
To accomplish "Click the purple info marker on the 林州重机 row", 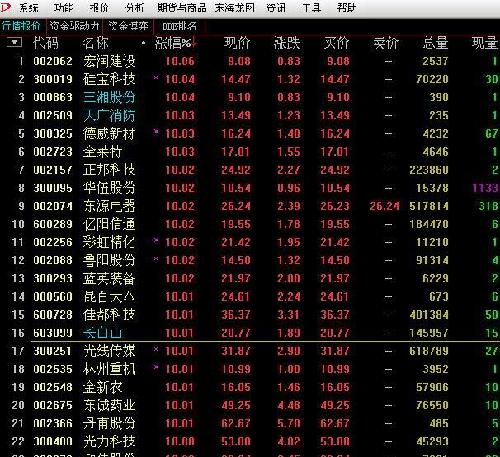I will (x=156, y=367).
